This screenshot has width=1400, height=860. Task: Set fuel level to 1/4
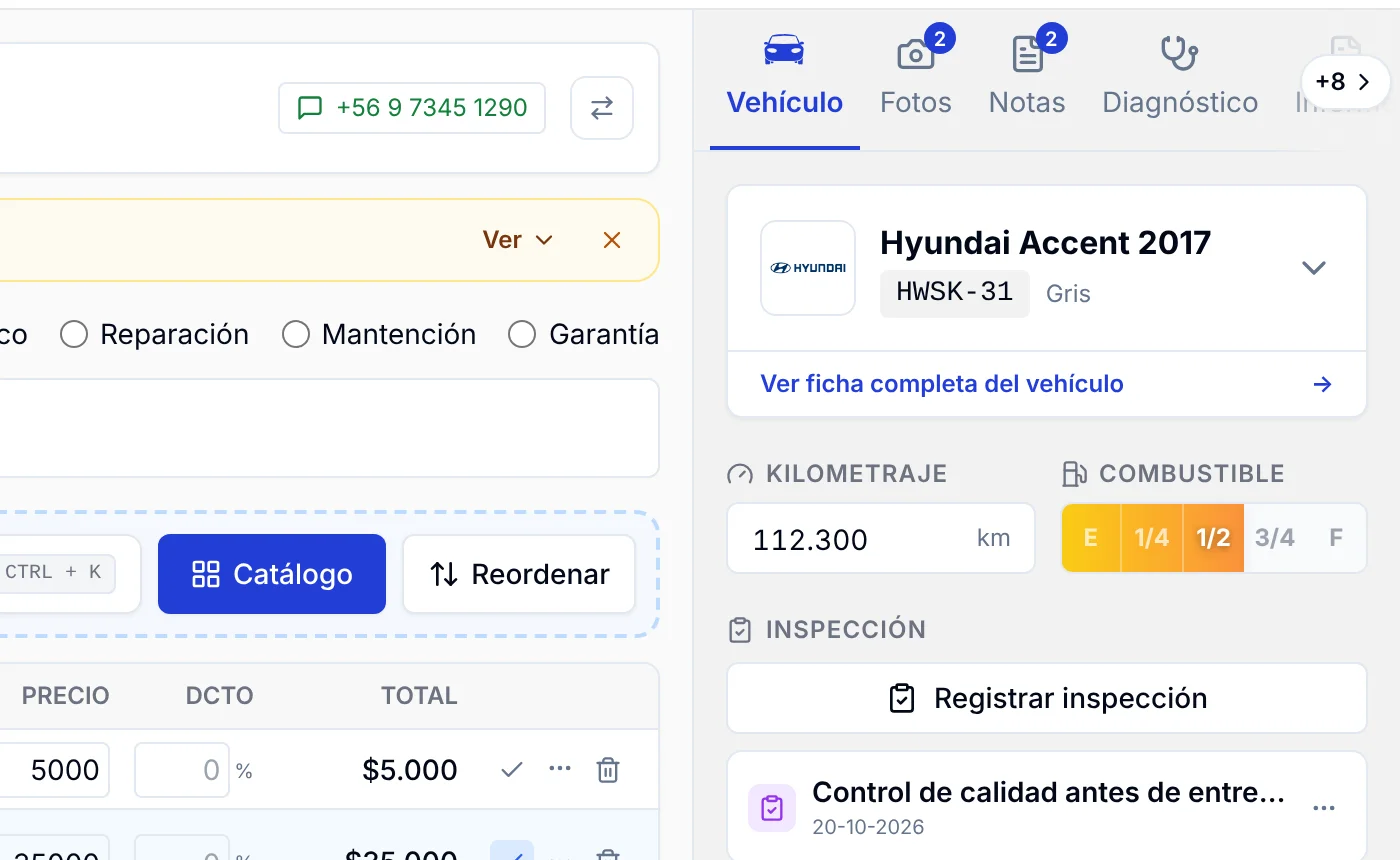tap(1152, 538)
